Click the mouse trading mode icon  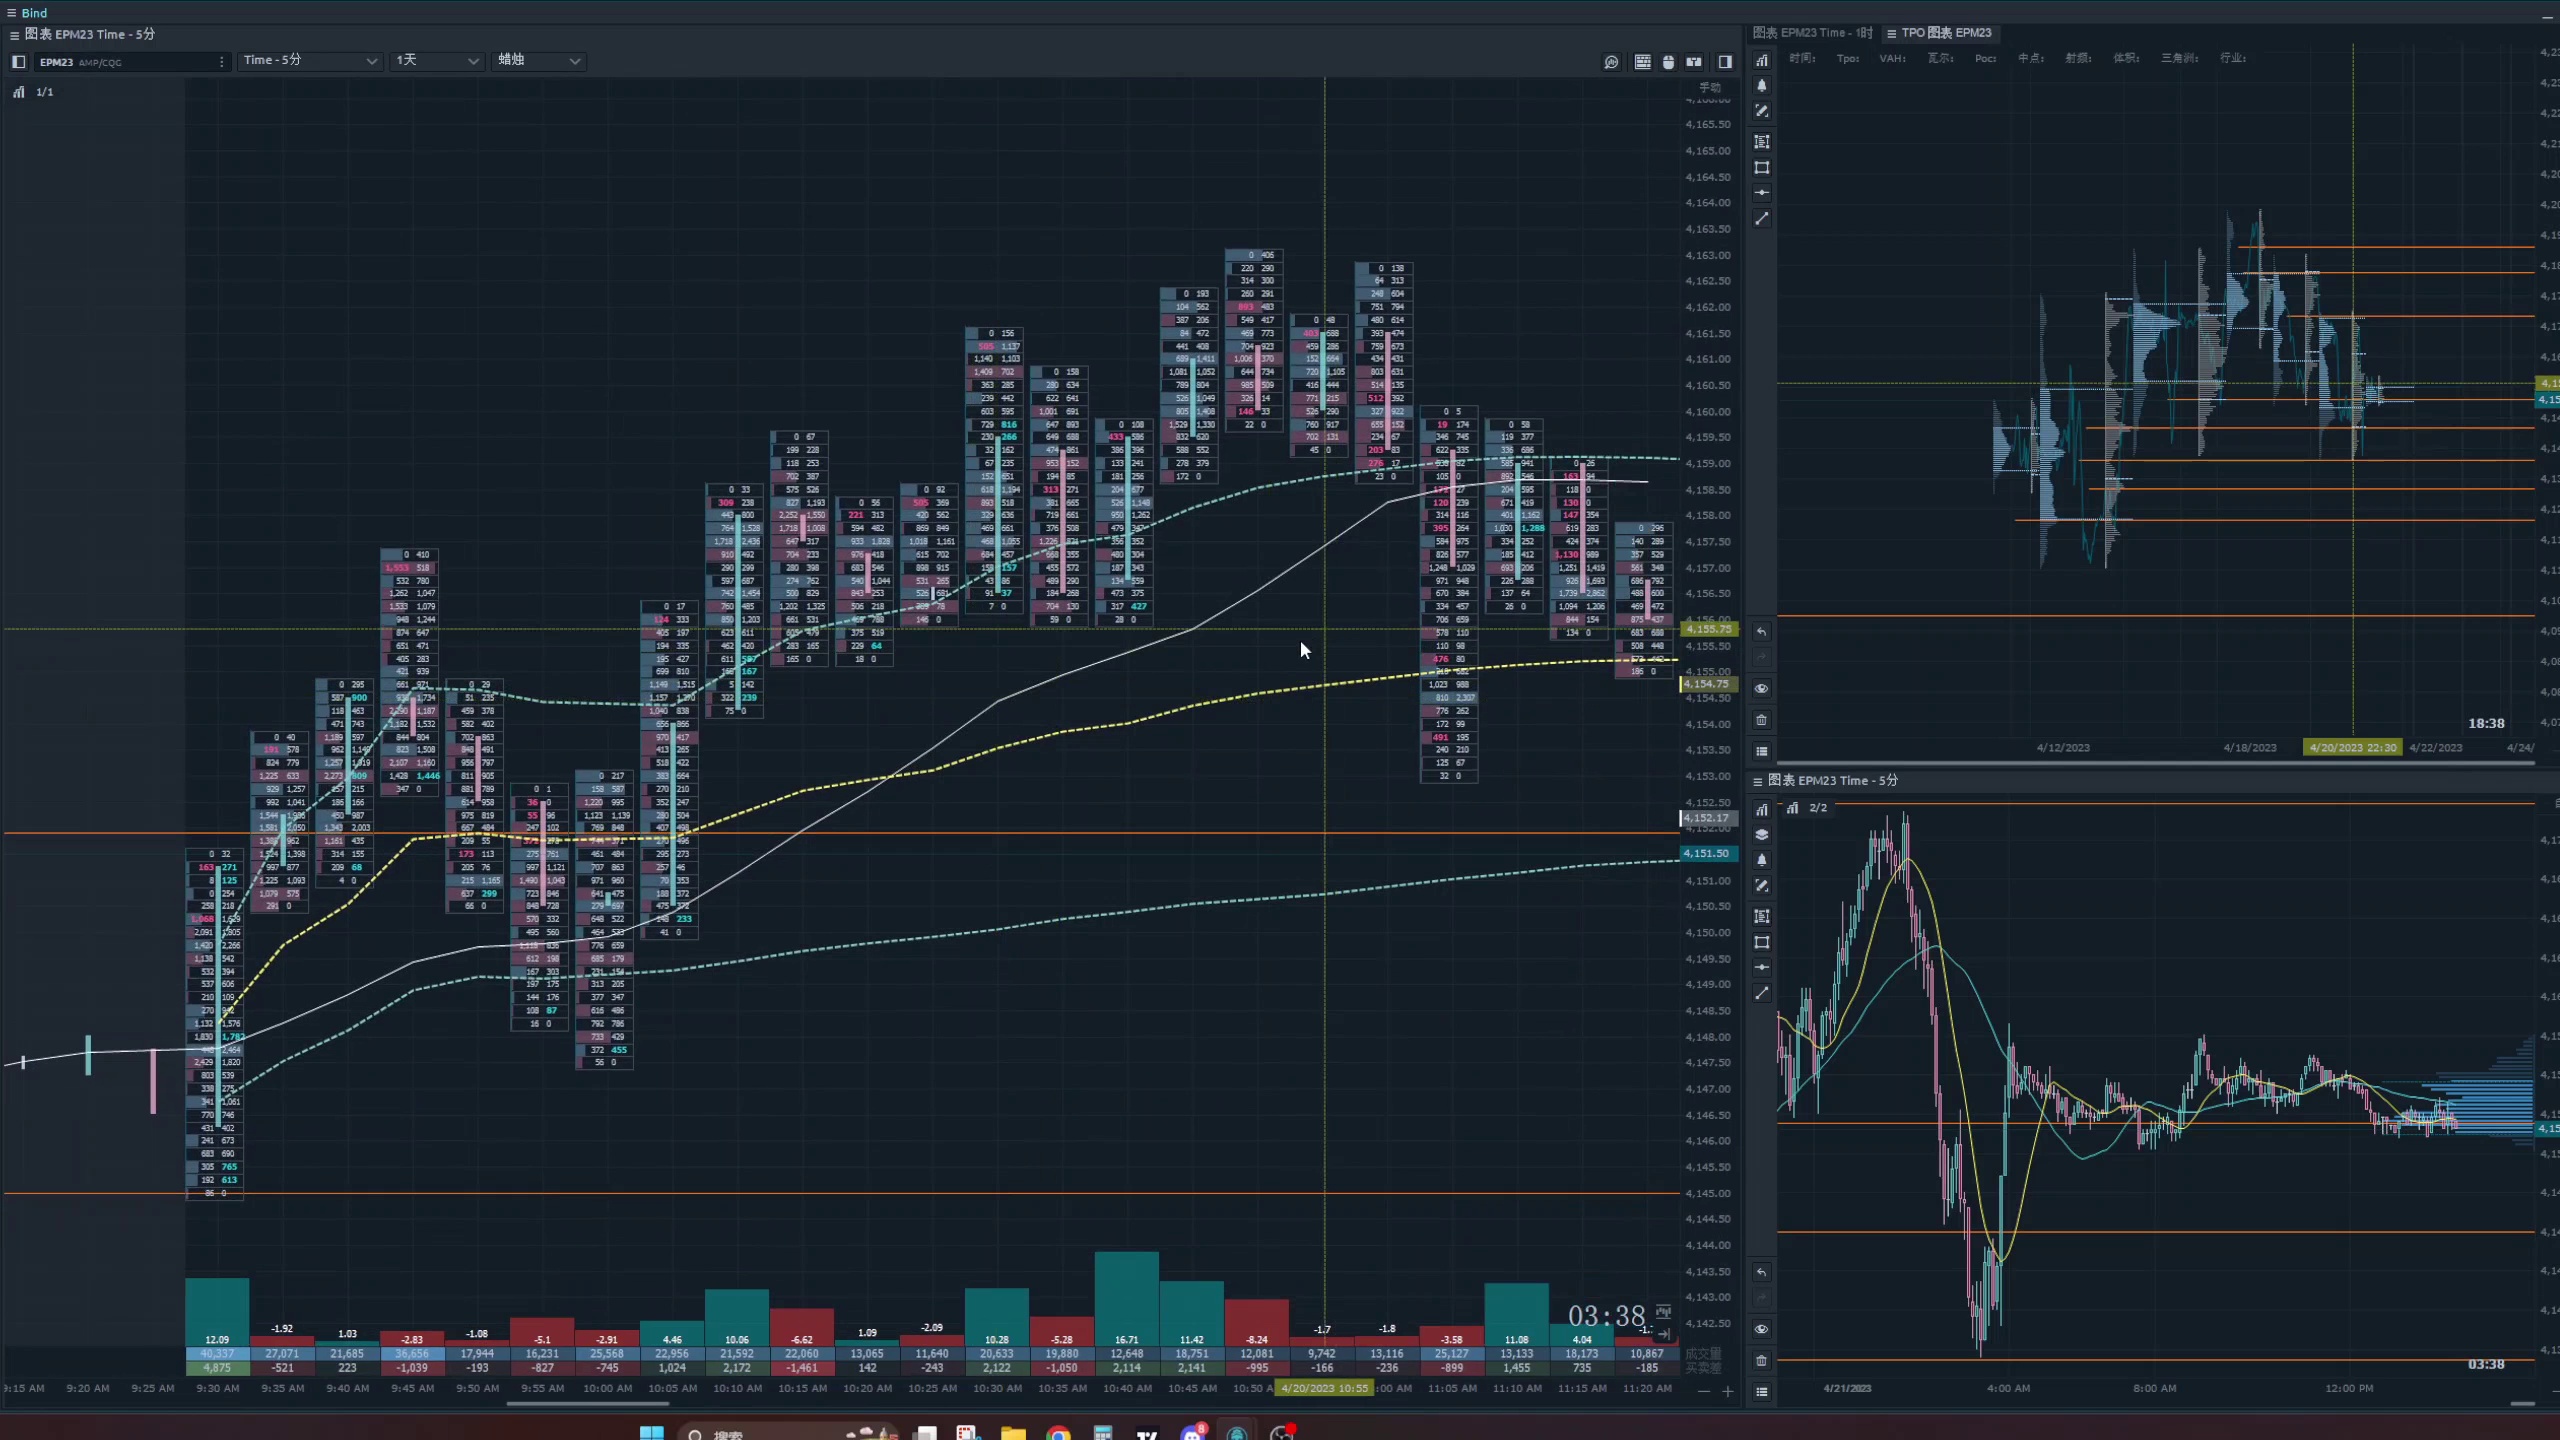[1668, 62]
